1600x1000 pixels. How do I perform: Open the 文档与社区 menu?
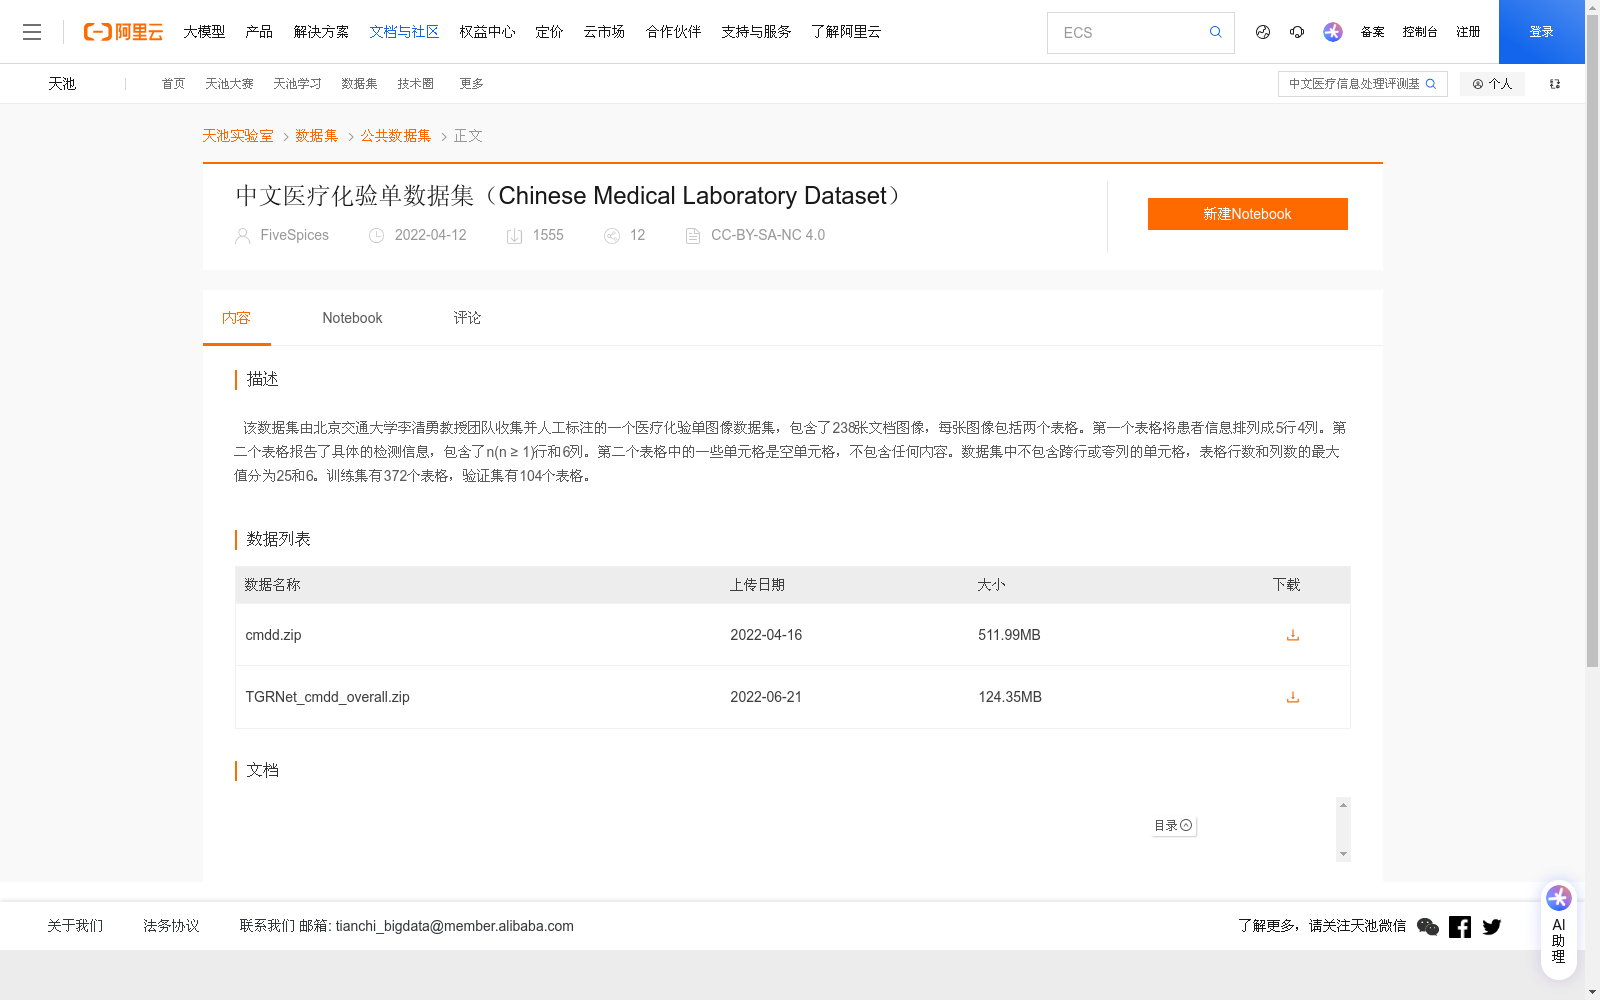[x=404, y=32]
